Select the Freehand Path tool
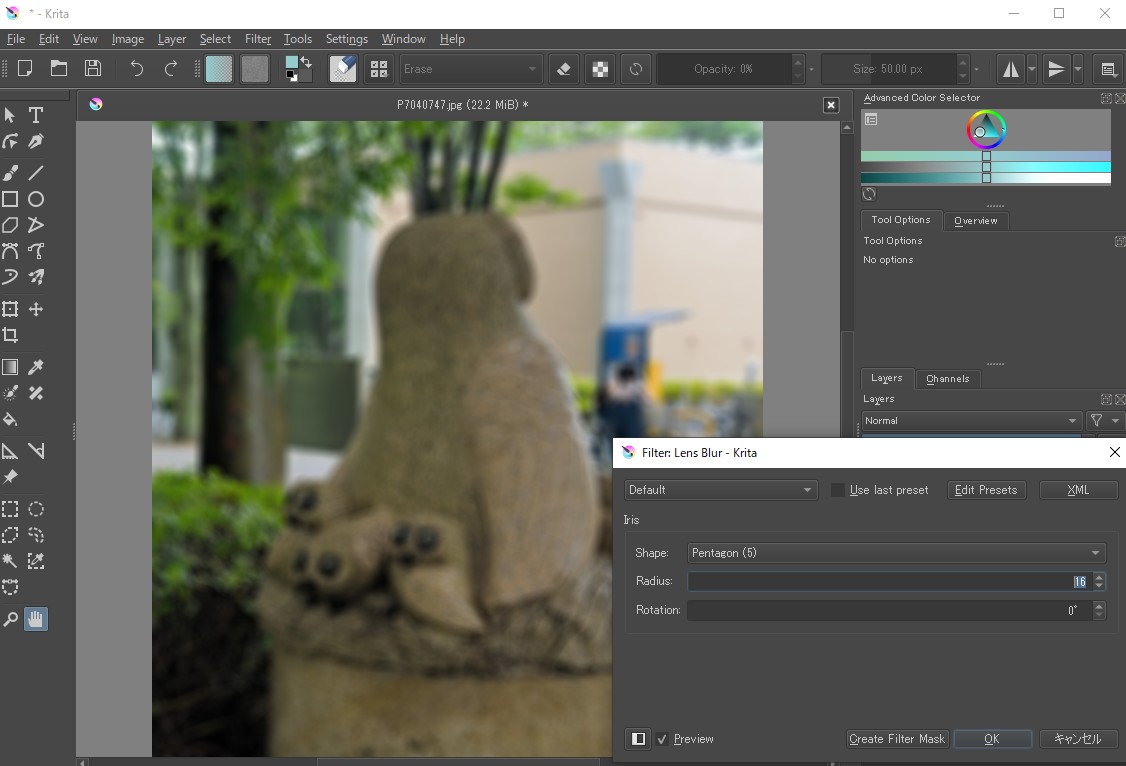Screen dimensions: 1126x766 tap(36, 251)
